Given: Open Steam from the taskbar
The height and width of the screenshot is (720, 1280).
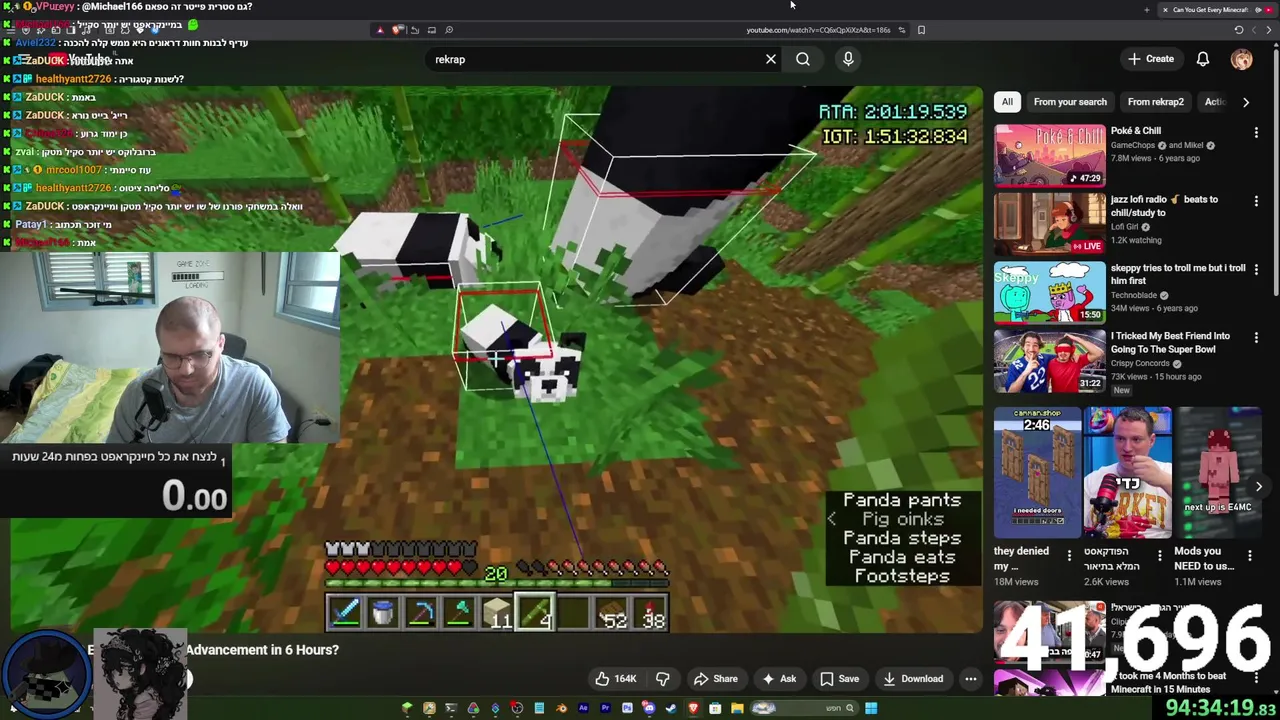Looking at the screenshot, I should click(670, 708).
